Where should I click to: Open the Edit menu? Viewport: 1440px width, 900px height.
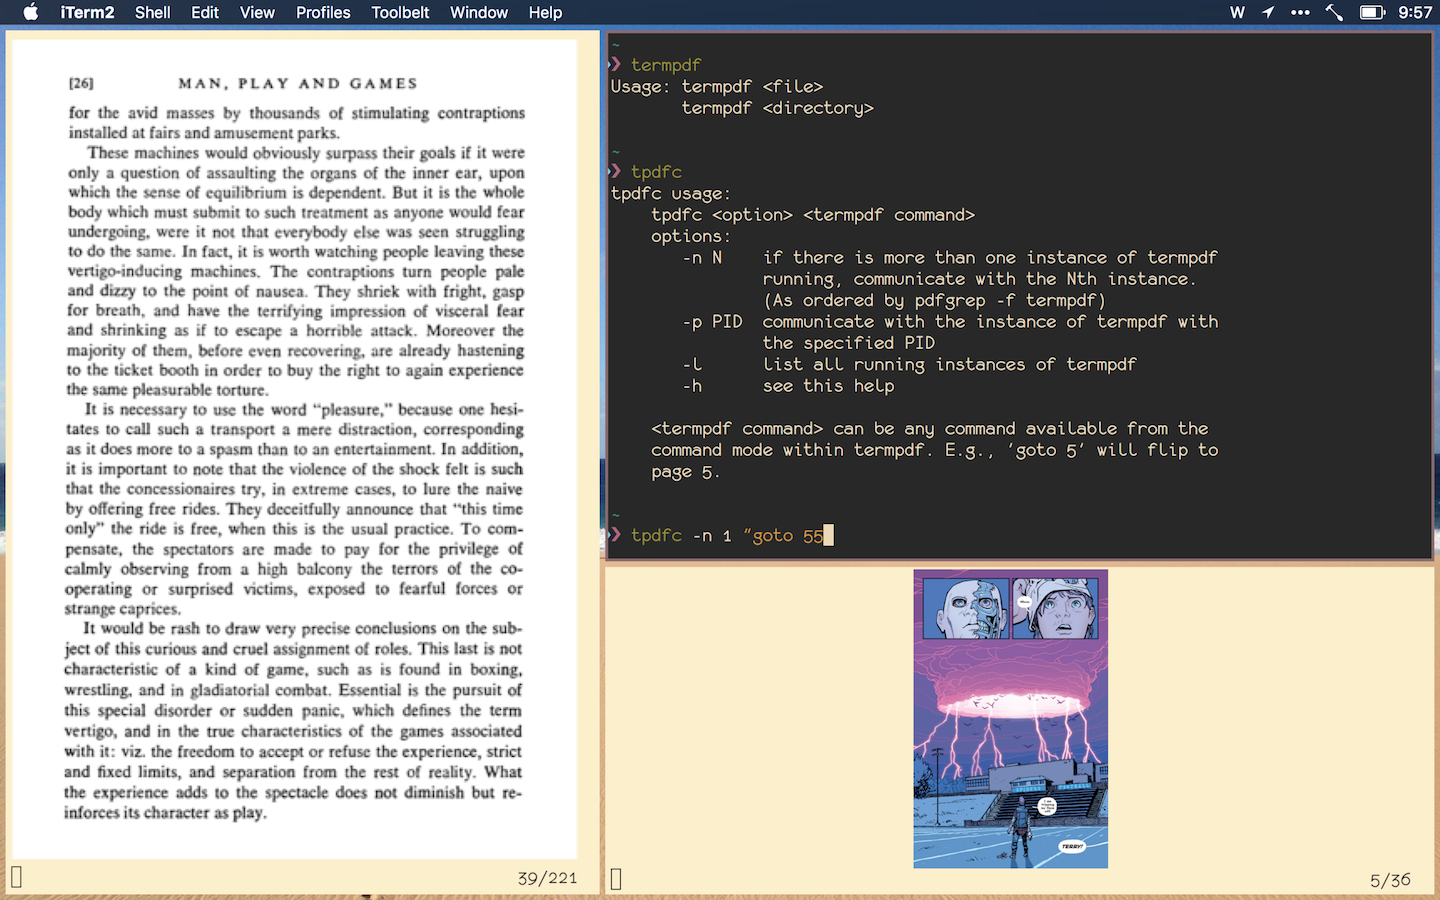(x=205, y=12)
